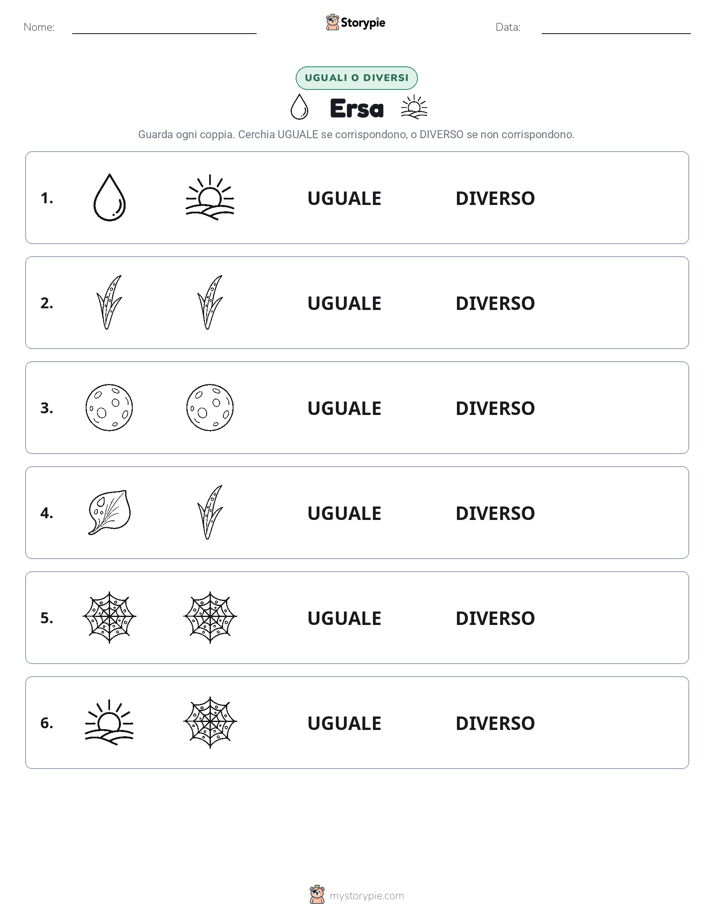The image size is (714, 924).
Task: Click the grass blade icon in row 4
Action: (x=210, y=512)
